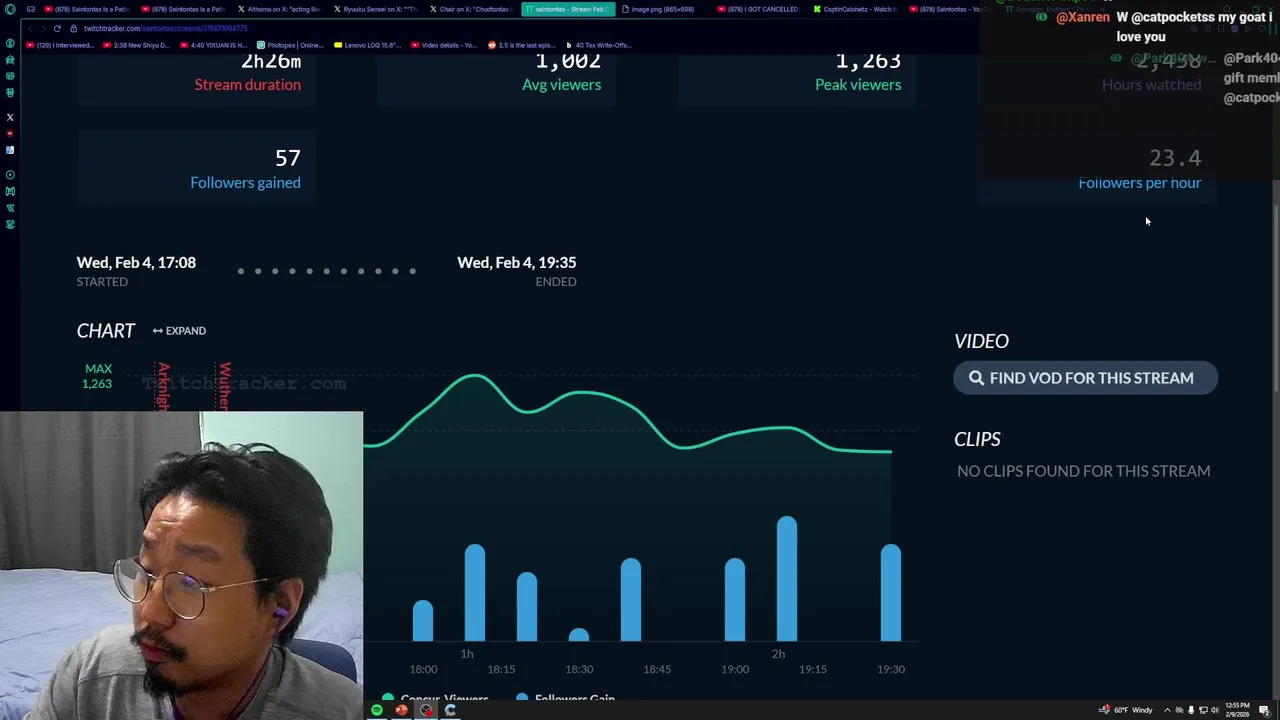The image size is (1280, 720).
Task: Switch to the 'I GOT CANCELLED' YouTube tab
Action: point(760,9)
